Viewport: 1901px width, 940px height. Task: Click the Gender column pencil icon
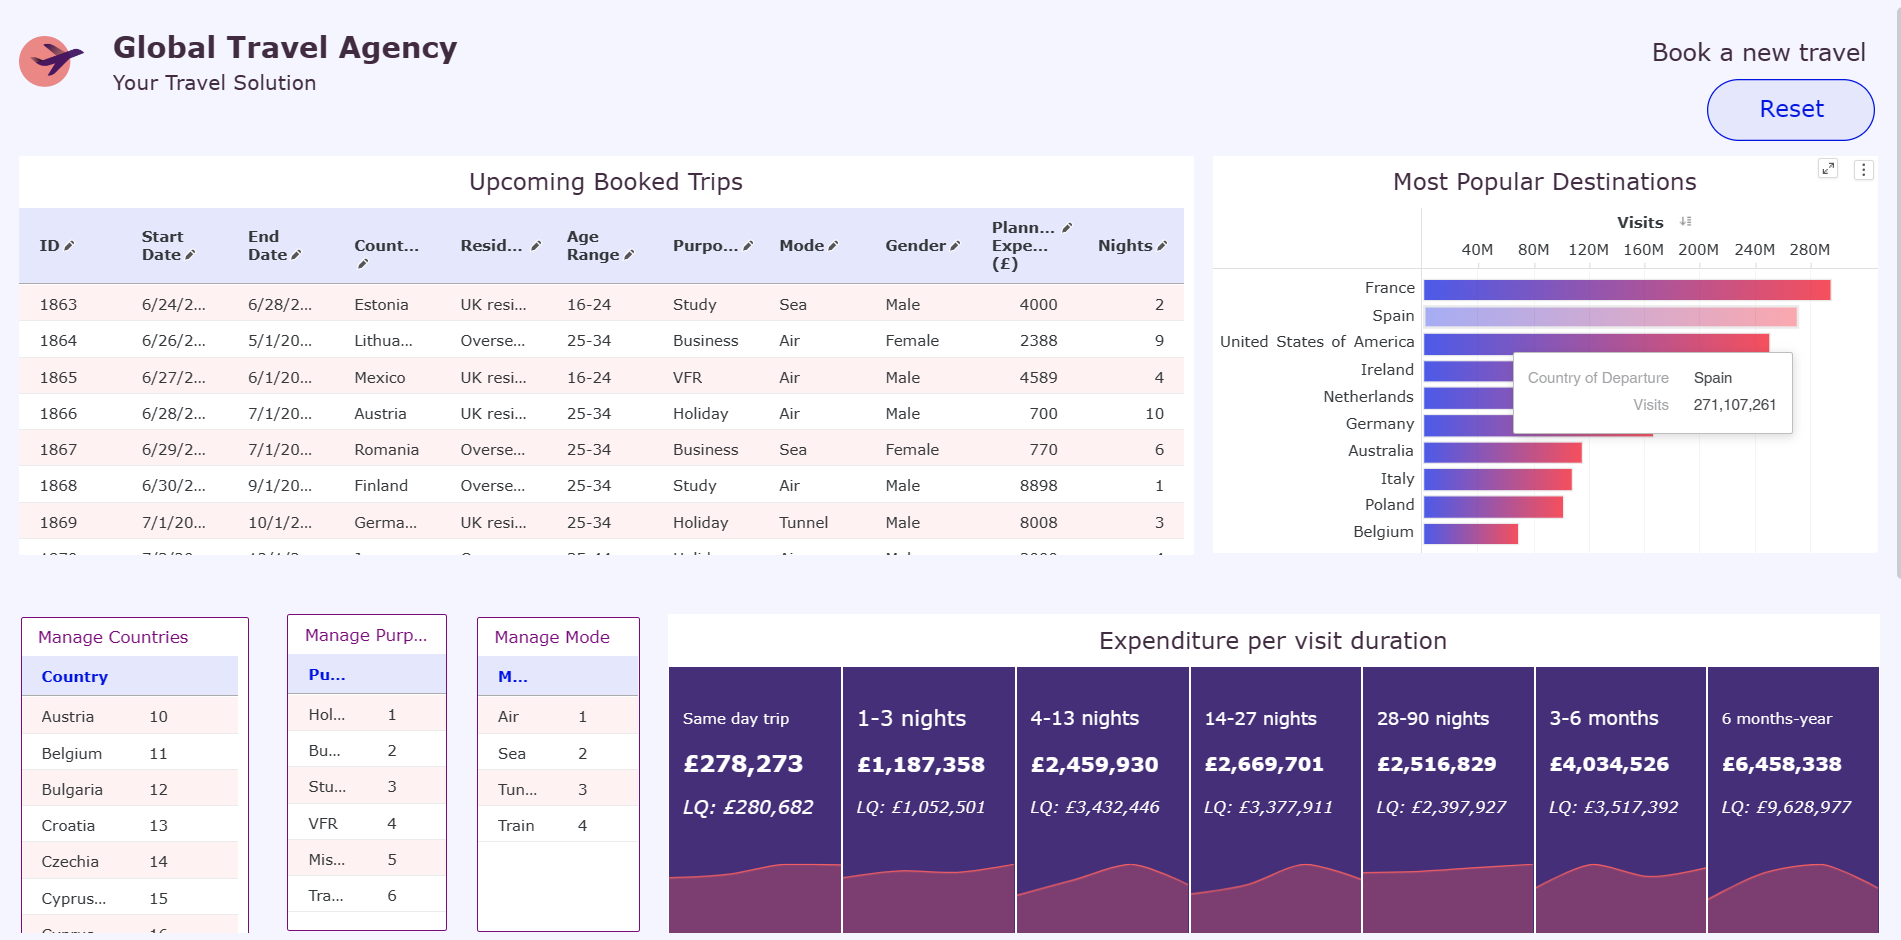955,246
